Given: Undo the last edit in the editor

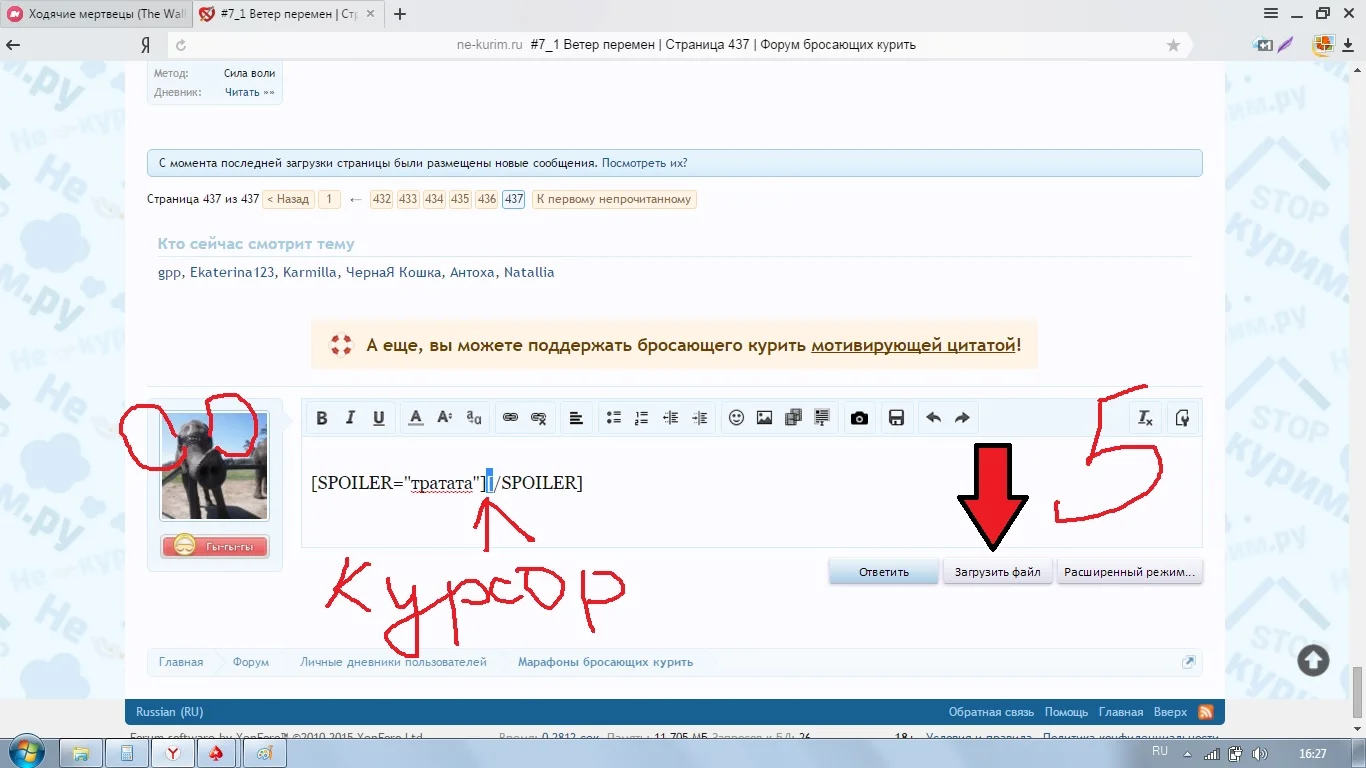Looking at the screenshot, I should coord(933,418).
